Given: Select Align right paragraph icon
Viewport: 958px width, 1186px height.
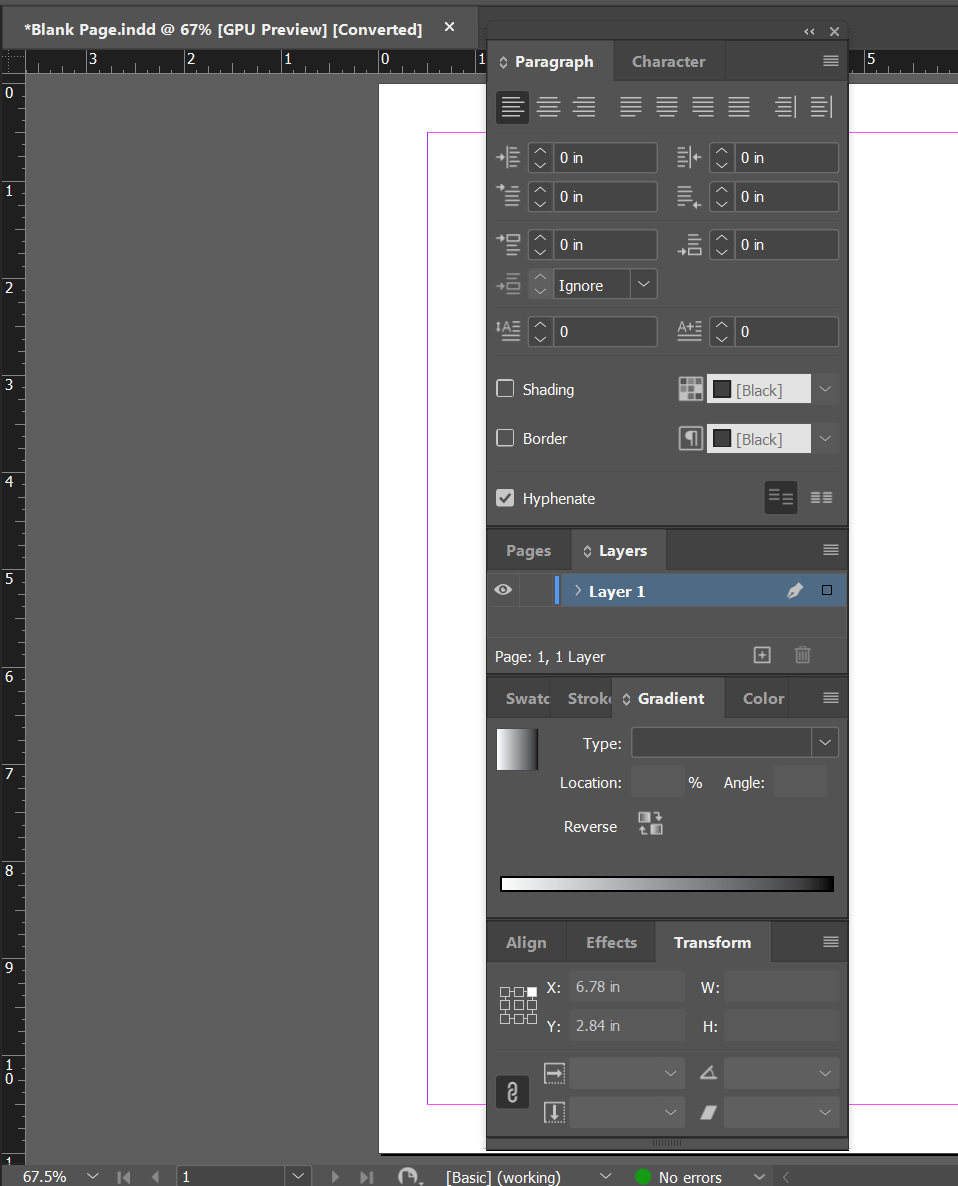Looking at the screenshot, I should click(584, 107).
